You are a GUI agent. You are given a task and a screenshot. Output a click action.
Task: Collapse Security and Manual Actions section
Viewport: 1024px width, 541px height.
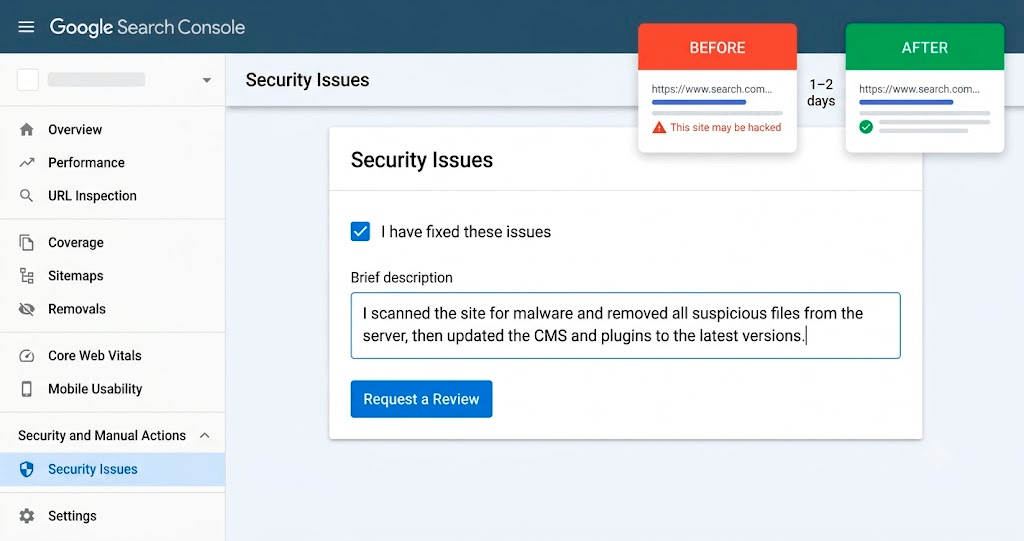pos(204,435)
